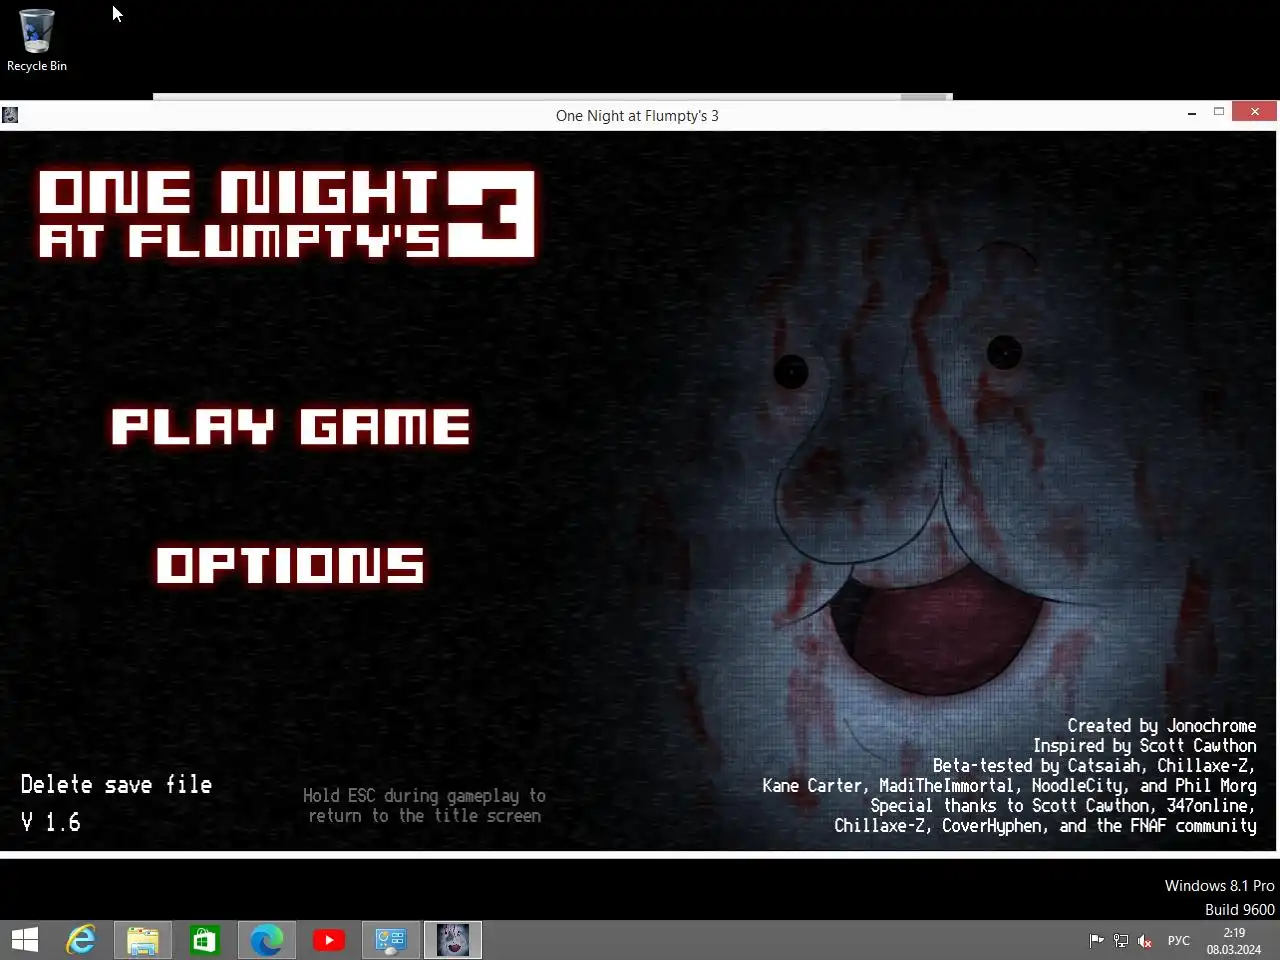1280x960 pixels.
Task: Maximize the One Night at Flumpty's 3 window
Action: tap(1219, 112)
